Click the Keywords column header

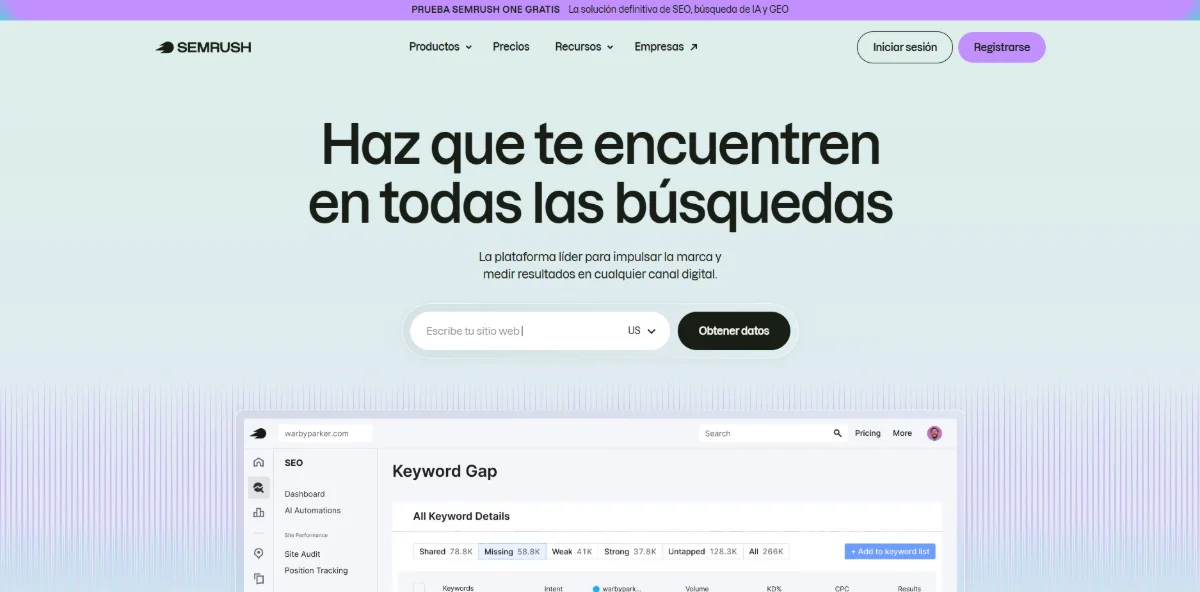point(458,588)
